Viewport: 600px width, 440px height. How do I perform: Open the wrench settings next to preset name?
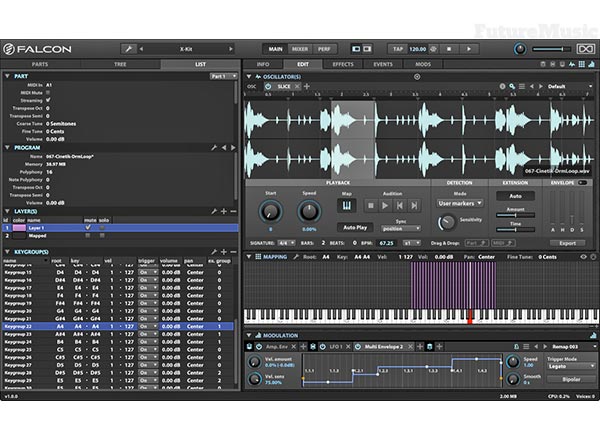[128, 49]
